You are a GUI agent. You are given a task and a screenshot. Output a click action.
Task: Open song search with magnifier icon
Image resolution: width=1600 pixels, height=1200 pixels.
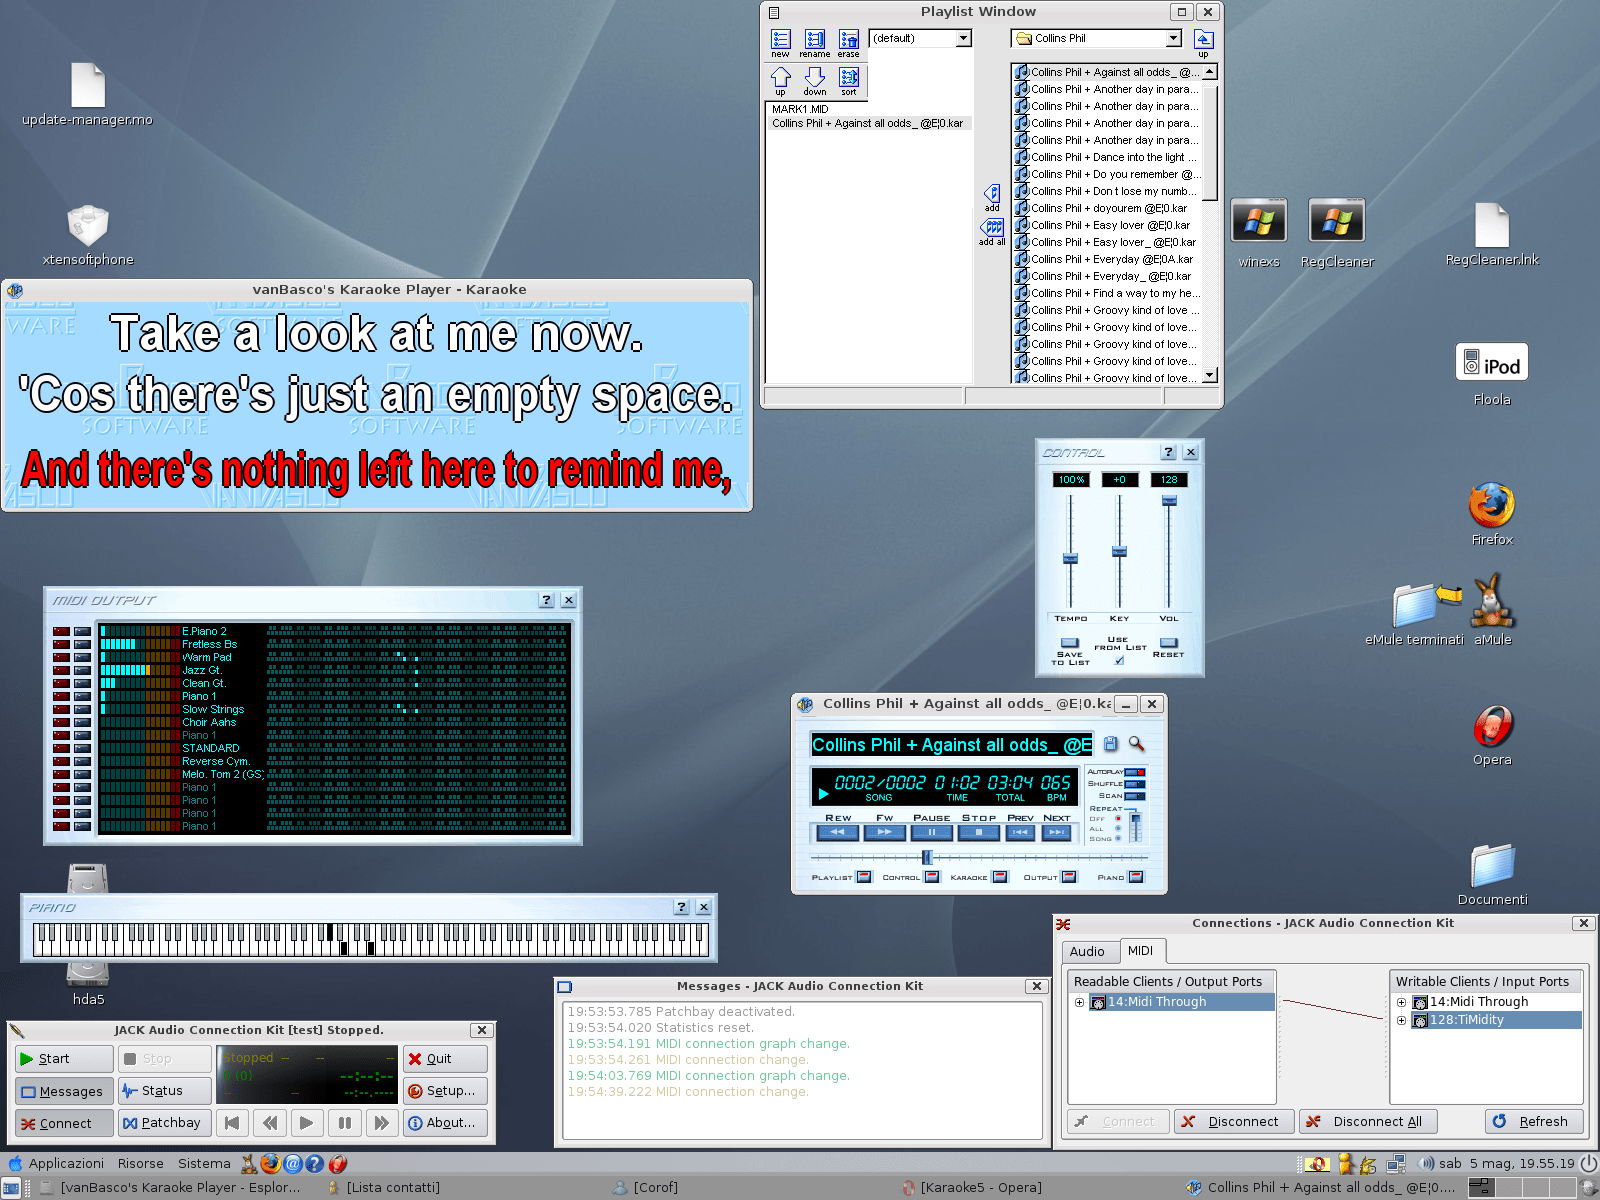(1135, 744)
